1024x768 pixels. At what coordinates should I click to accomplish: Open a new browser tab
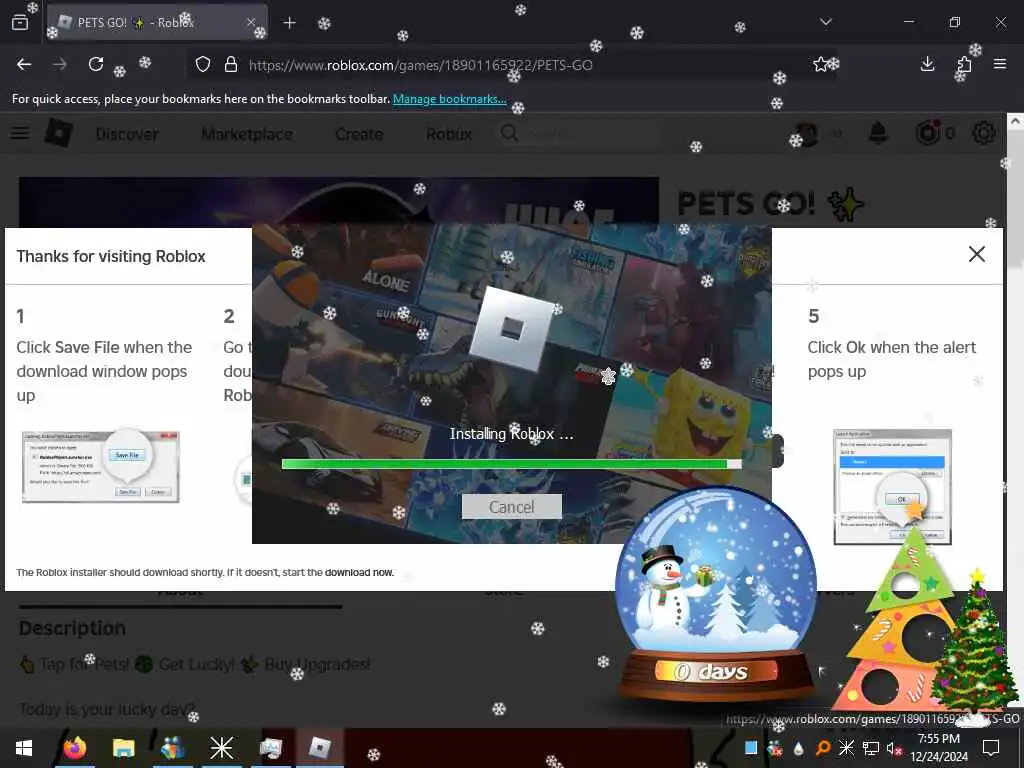(289, 23)
